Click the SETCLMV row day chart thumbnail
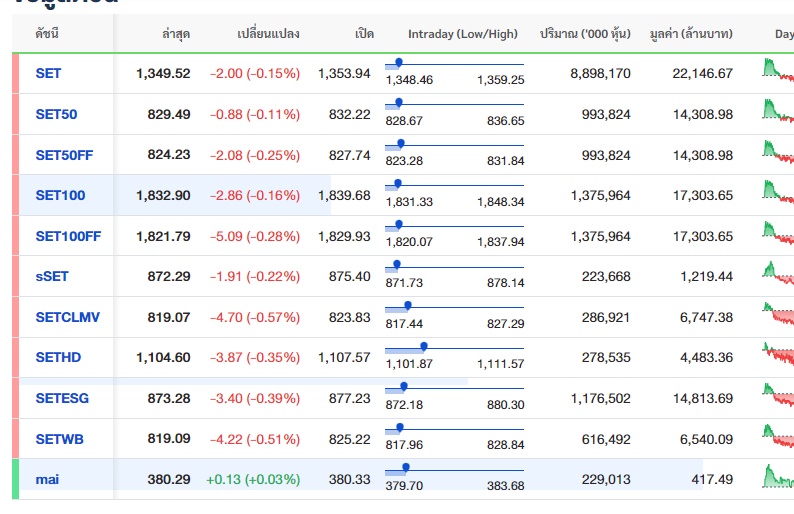The image size is (794, 514). point(778,314)
